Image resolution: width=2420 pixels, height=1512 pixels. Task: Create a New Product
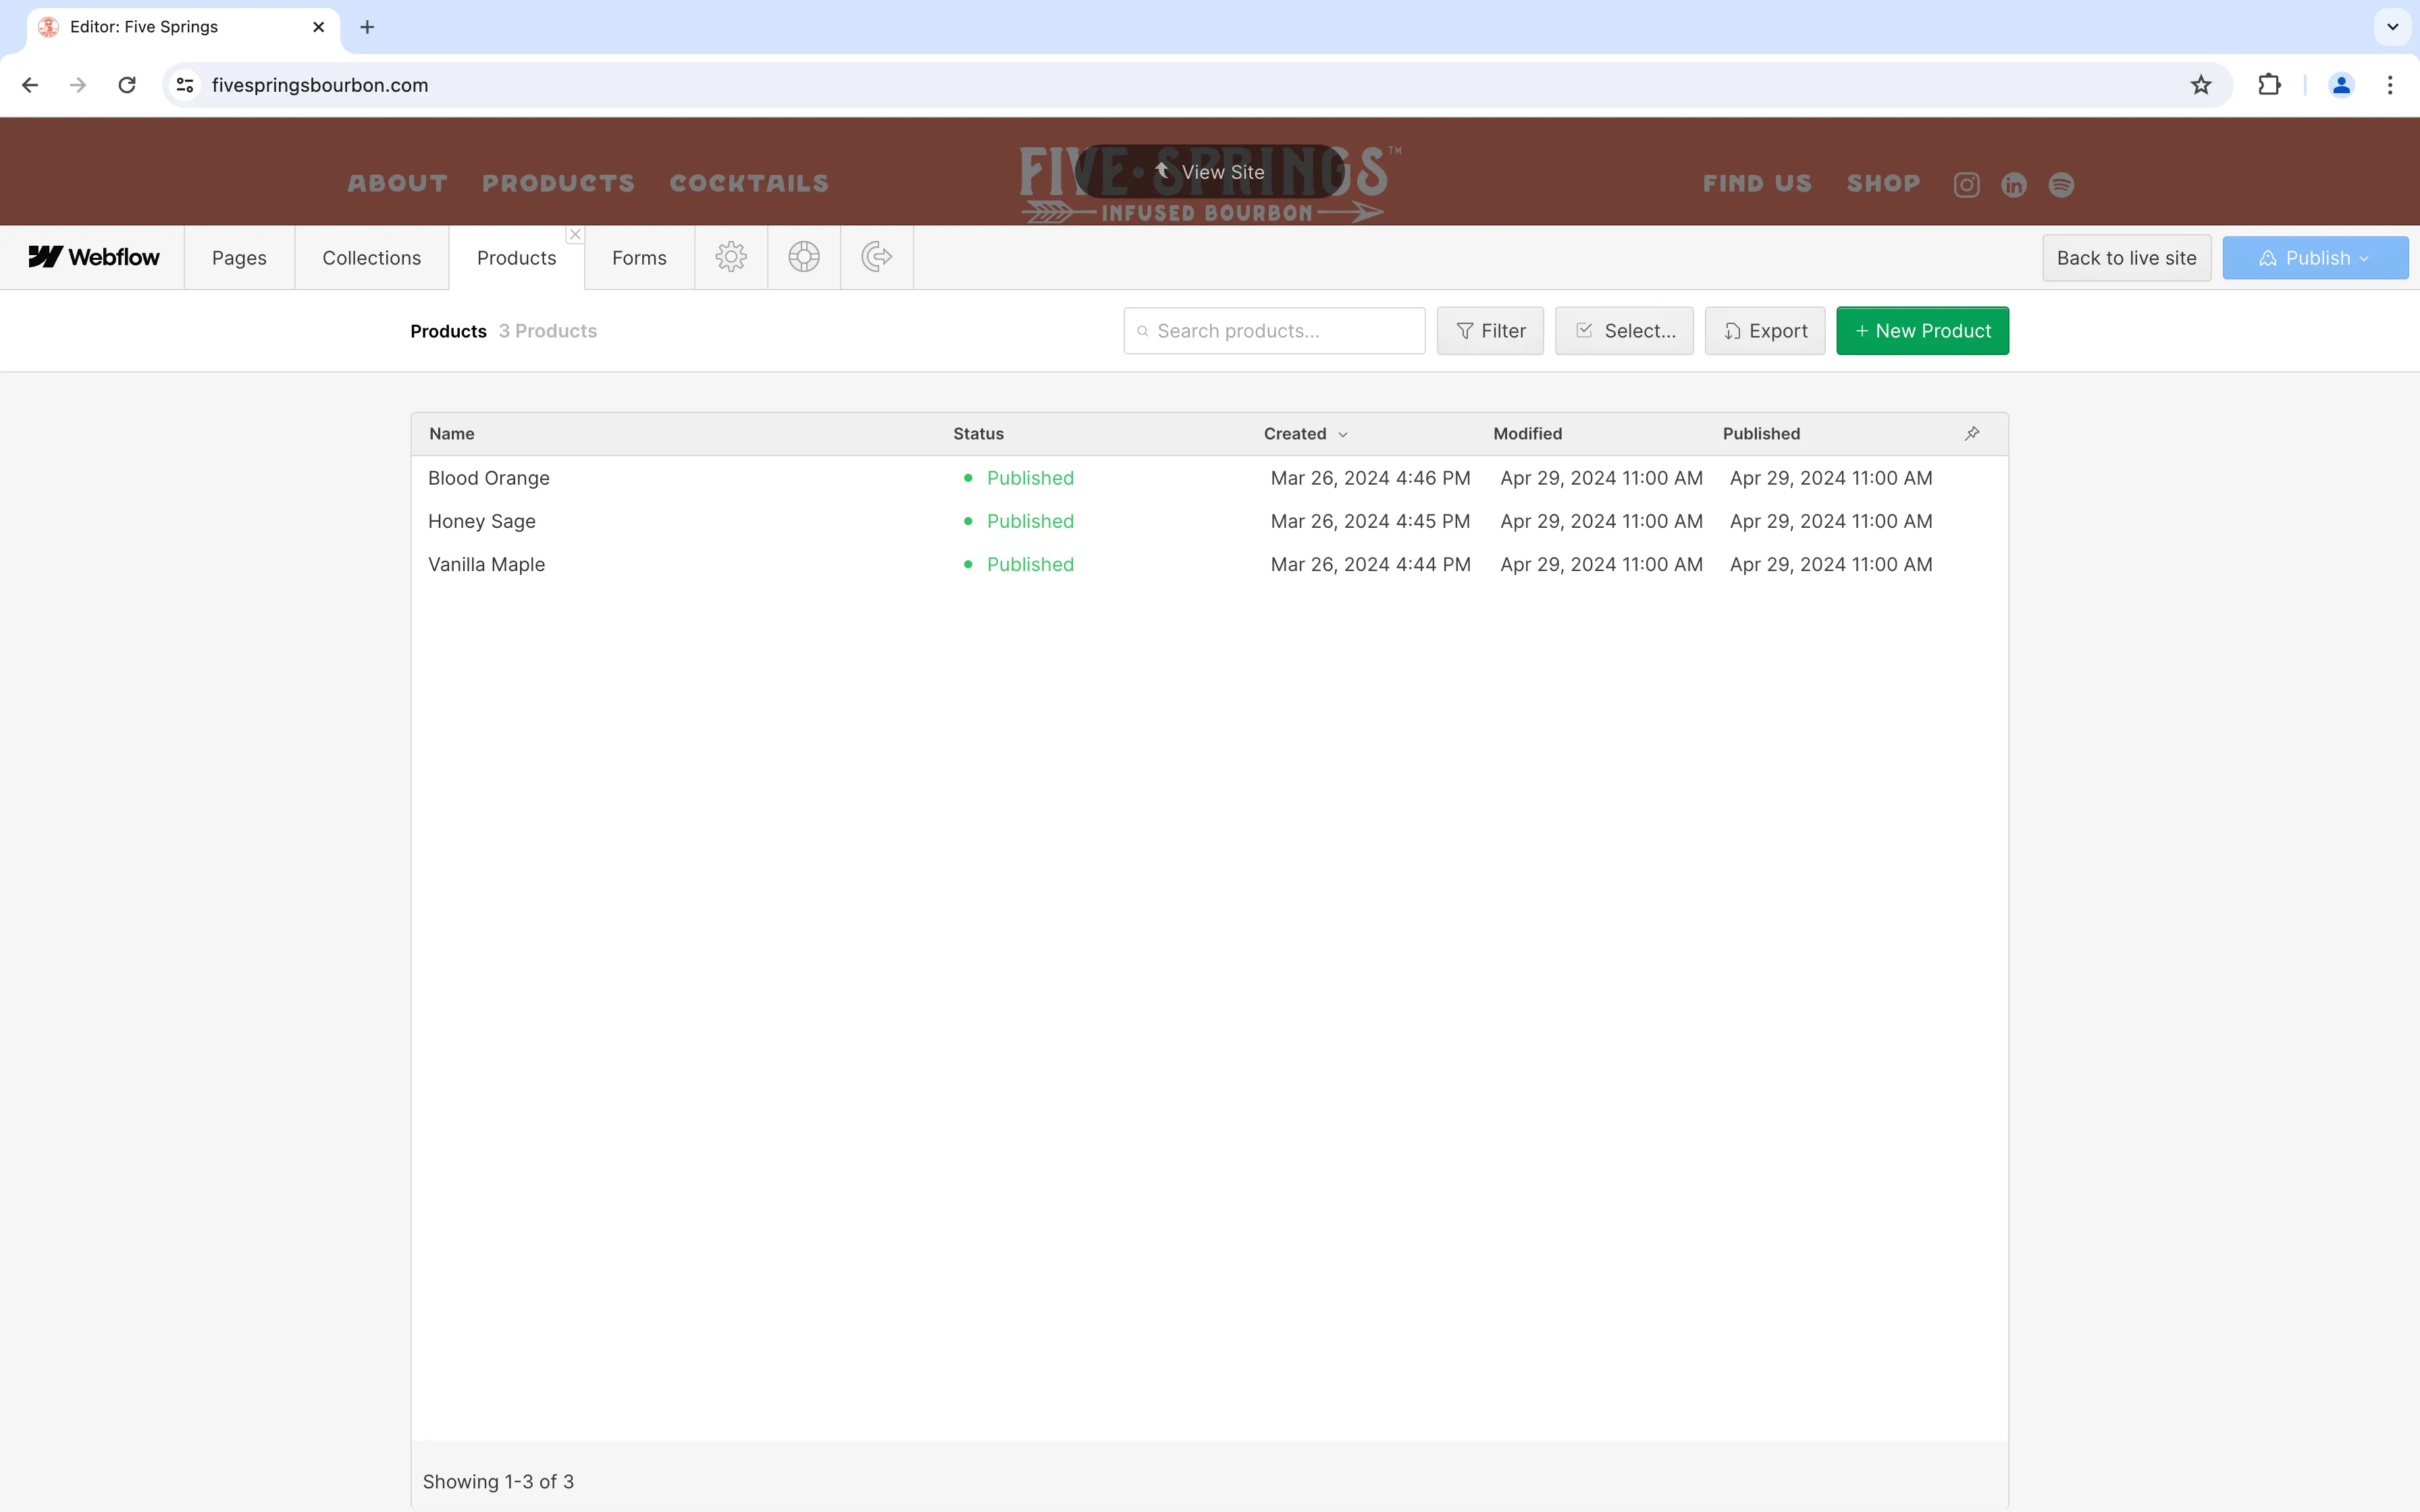point(1922,330)
